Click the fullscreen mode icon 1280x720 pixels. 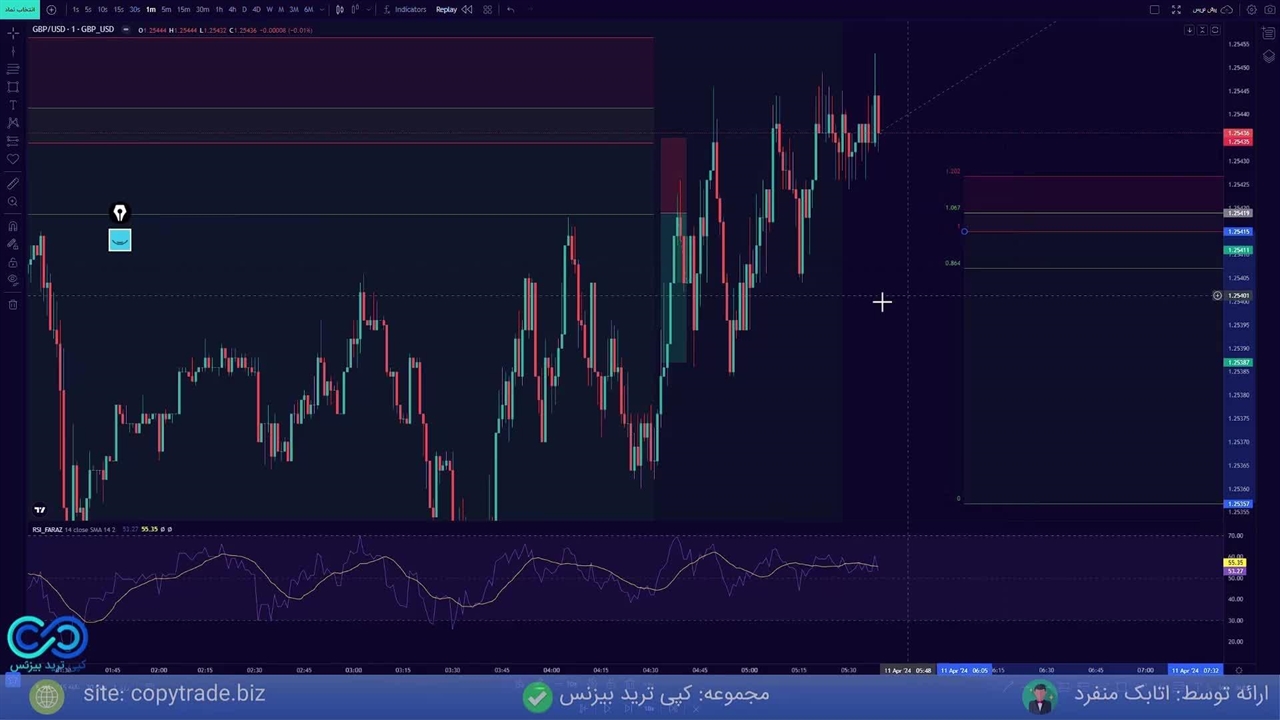pyautogui.click(x=1176, y=10)
